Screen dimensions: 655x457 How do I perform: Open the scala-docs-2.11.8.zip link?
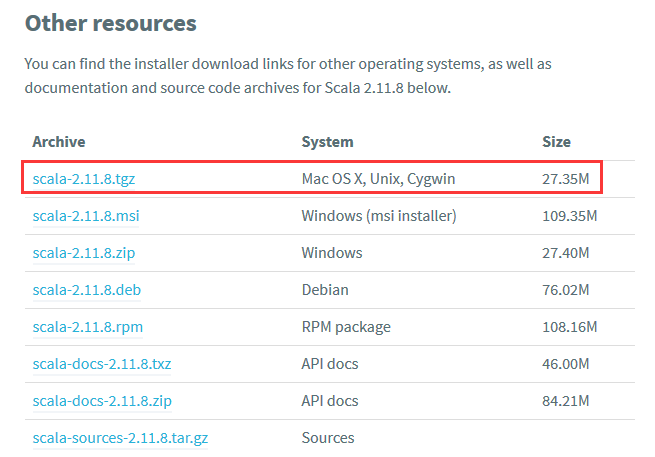pos(102,401)
